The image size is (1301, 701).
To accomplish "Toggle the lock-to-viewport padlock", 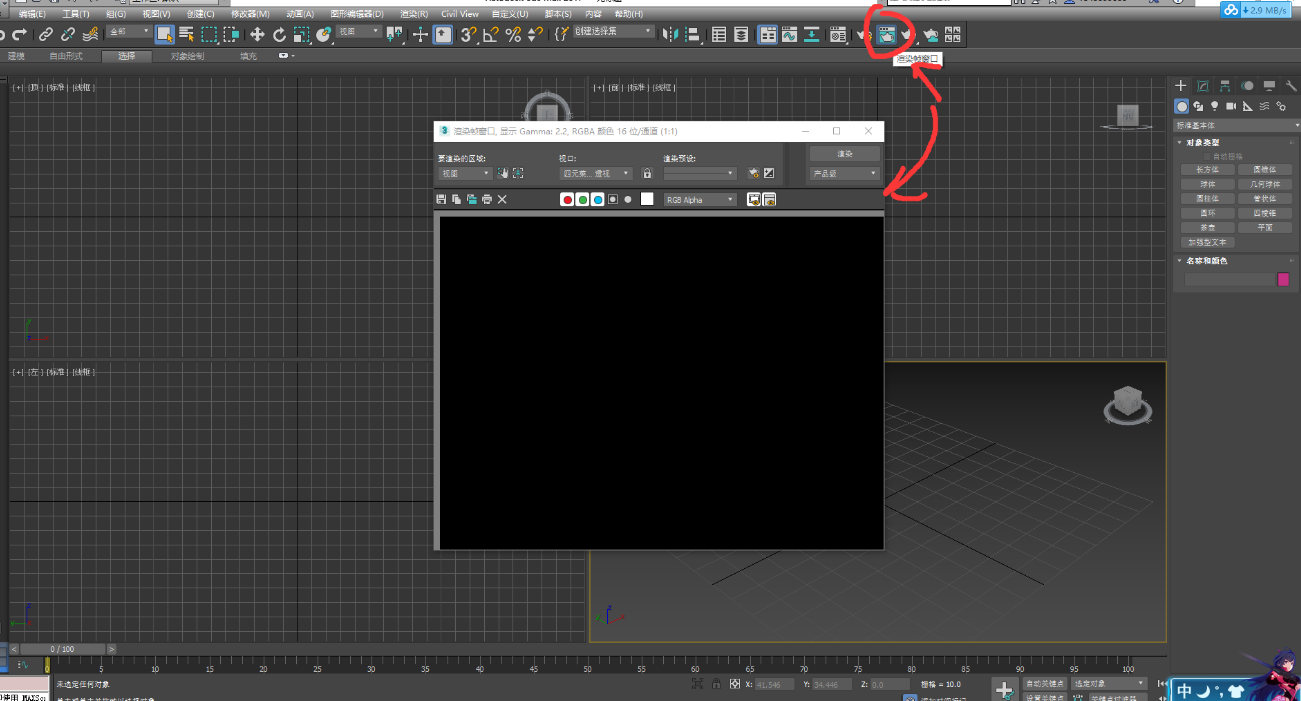I will coord(647,174).
